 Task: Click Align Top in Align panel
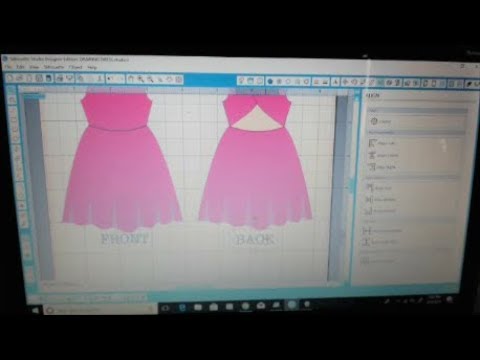[379, 188]
